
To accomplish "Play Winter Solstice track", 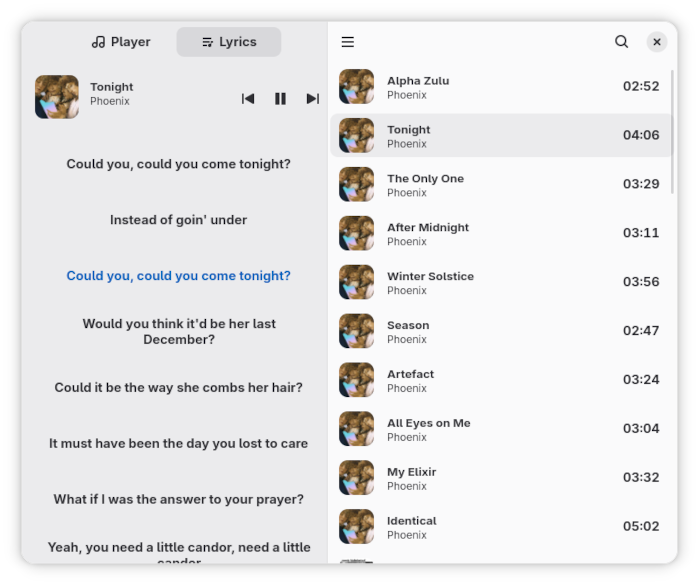I will pos(501,282).
